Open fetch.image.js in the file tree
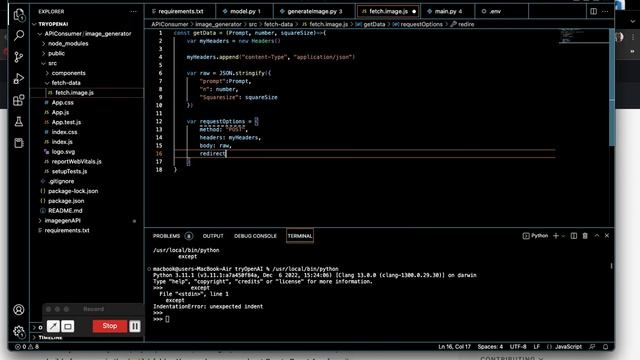Image resolution: width=640 pixels, height=360 pixels. [x=74, y=93]
